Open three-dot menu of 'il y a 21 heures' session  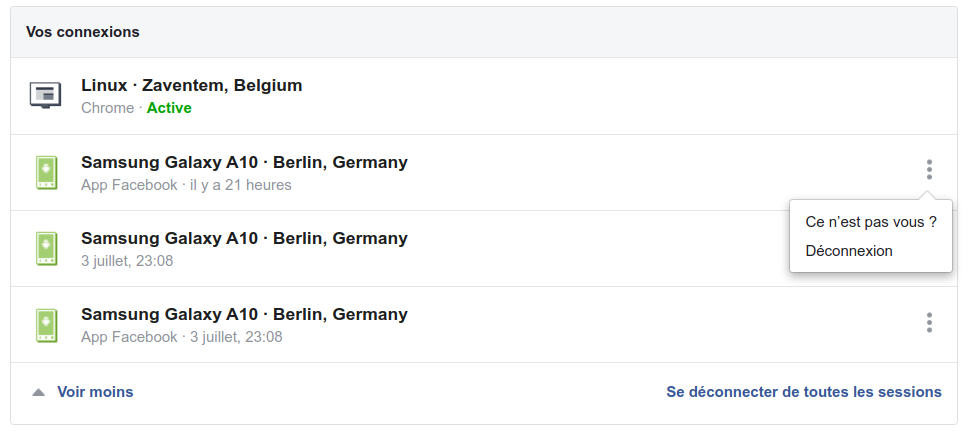pyautogui.click(x=929, y=169)
